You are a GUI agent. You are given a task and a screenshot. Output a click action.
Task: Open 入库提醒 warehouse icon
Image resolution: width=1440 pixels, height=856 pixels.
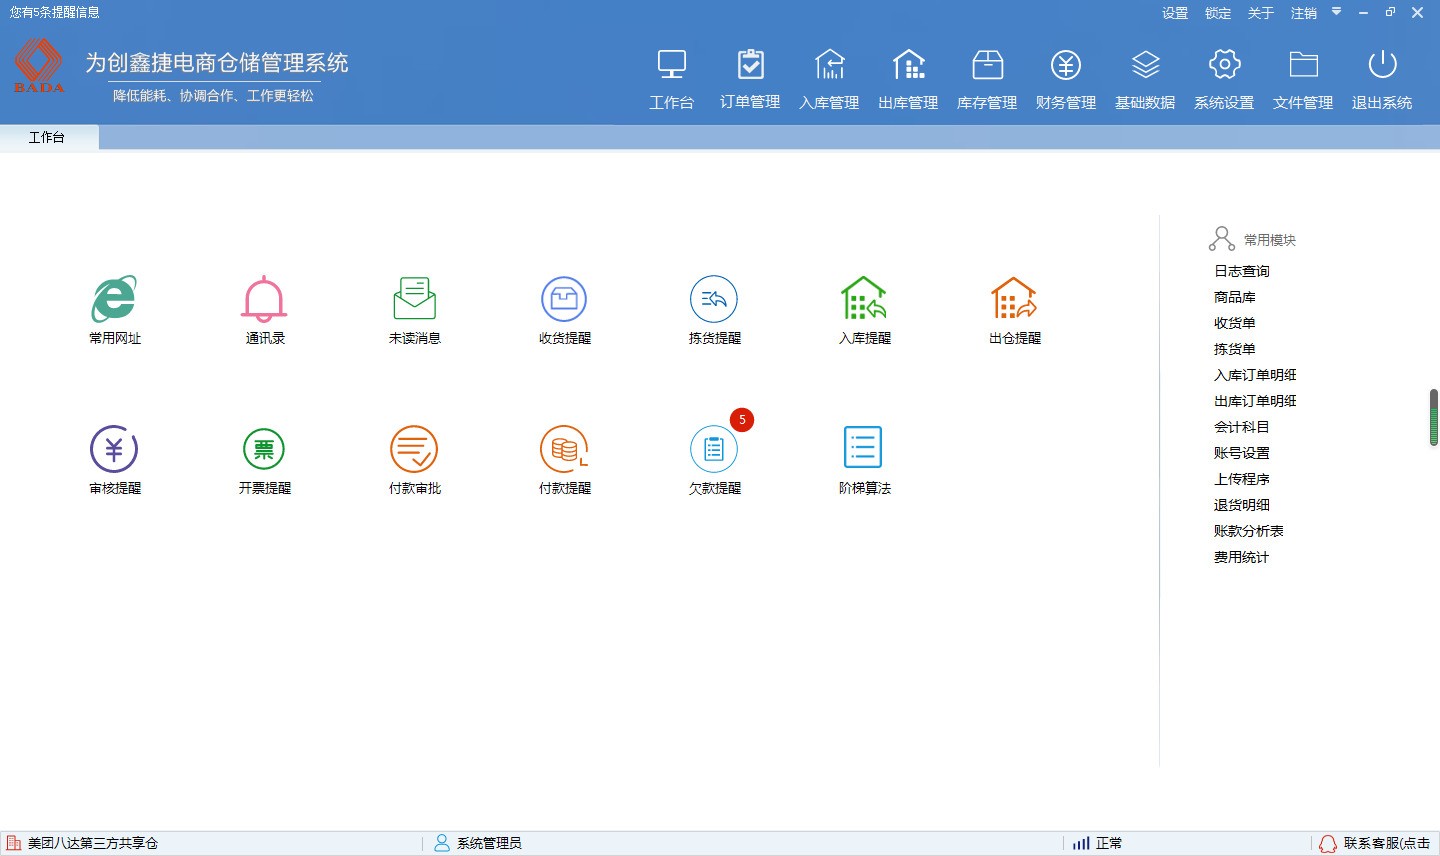(x=864, y=298)
